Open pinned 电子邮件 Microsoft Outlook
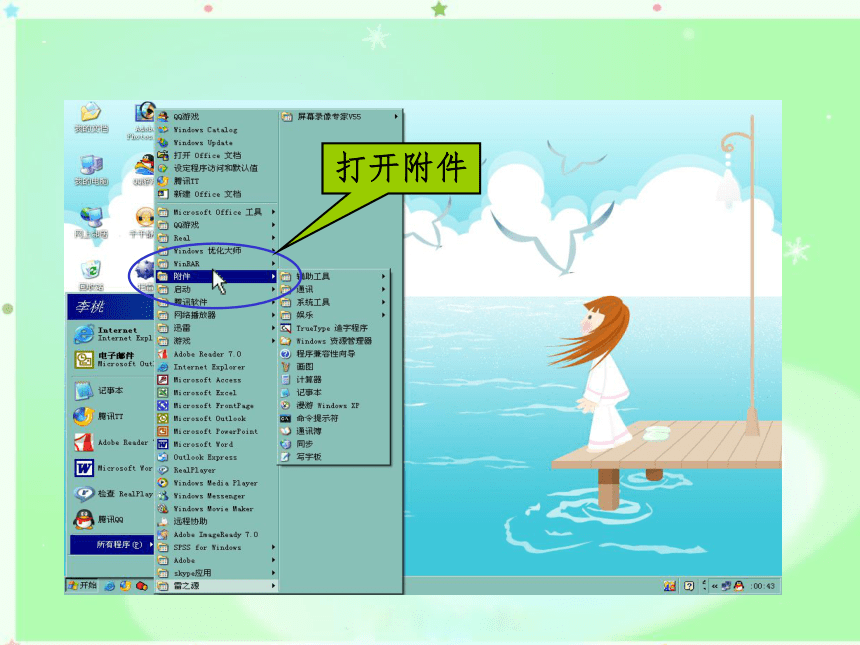The height and width of the screenshot is (645, 860). coord(112,360)
